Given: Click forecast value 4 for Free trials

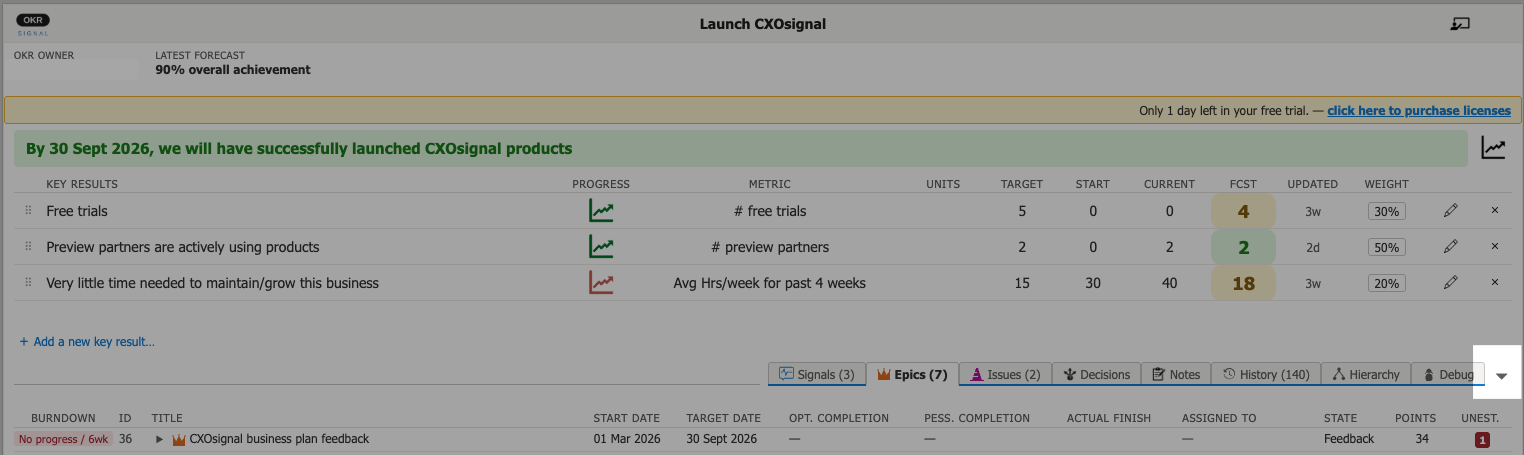Looking at the screenshot, I should point(1243,211).
